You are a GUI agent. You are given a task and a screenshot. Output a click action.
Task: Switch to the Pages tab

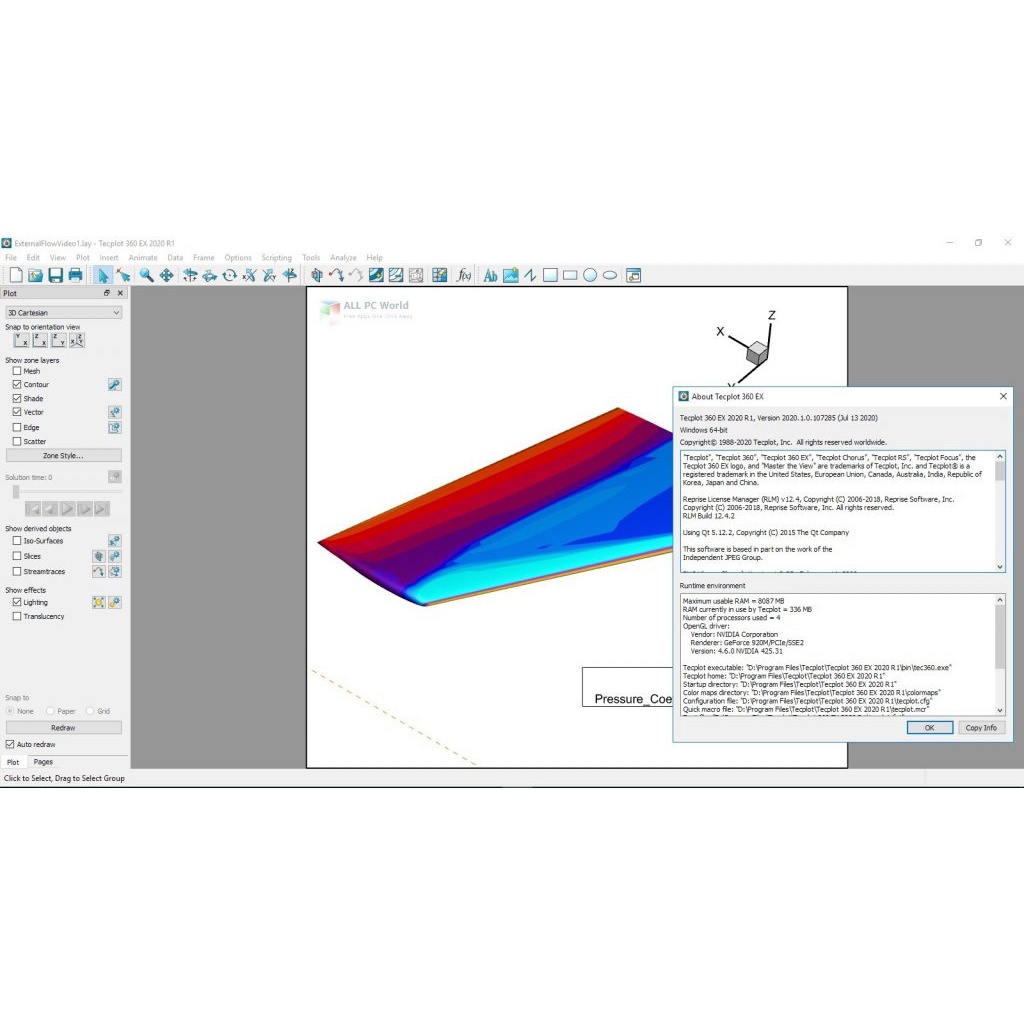click(x=43, y=762)
